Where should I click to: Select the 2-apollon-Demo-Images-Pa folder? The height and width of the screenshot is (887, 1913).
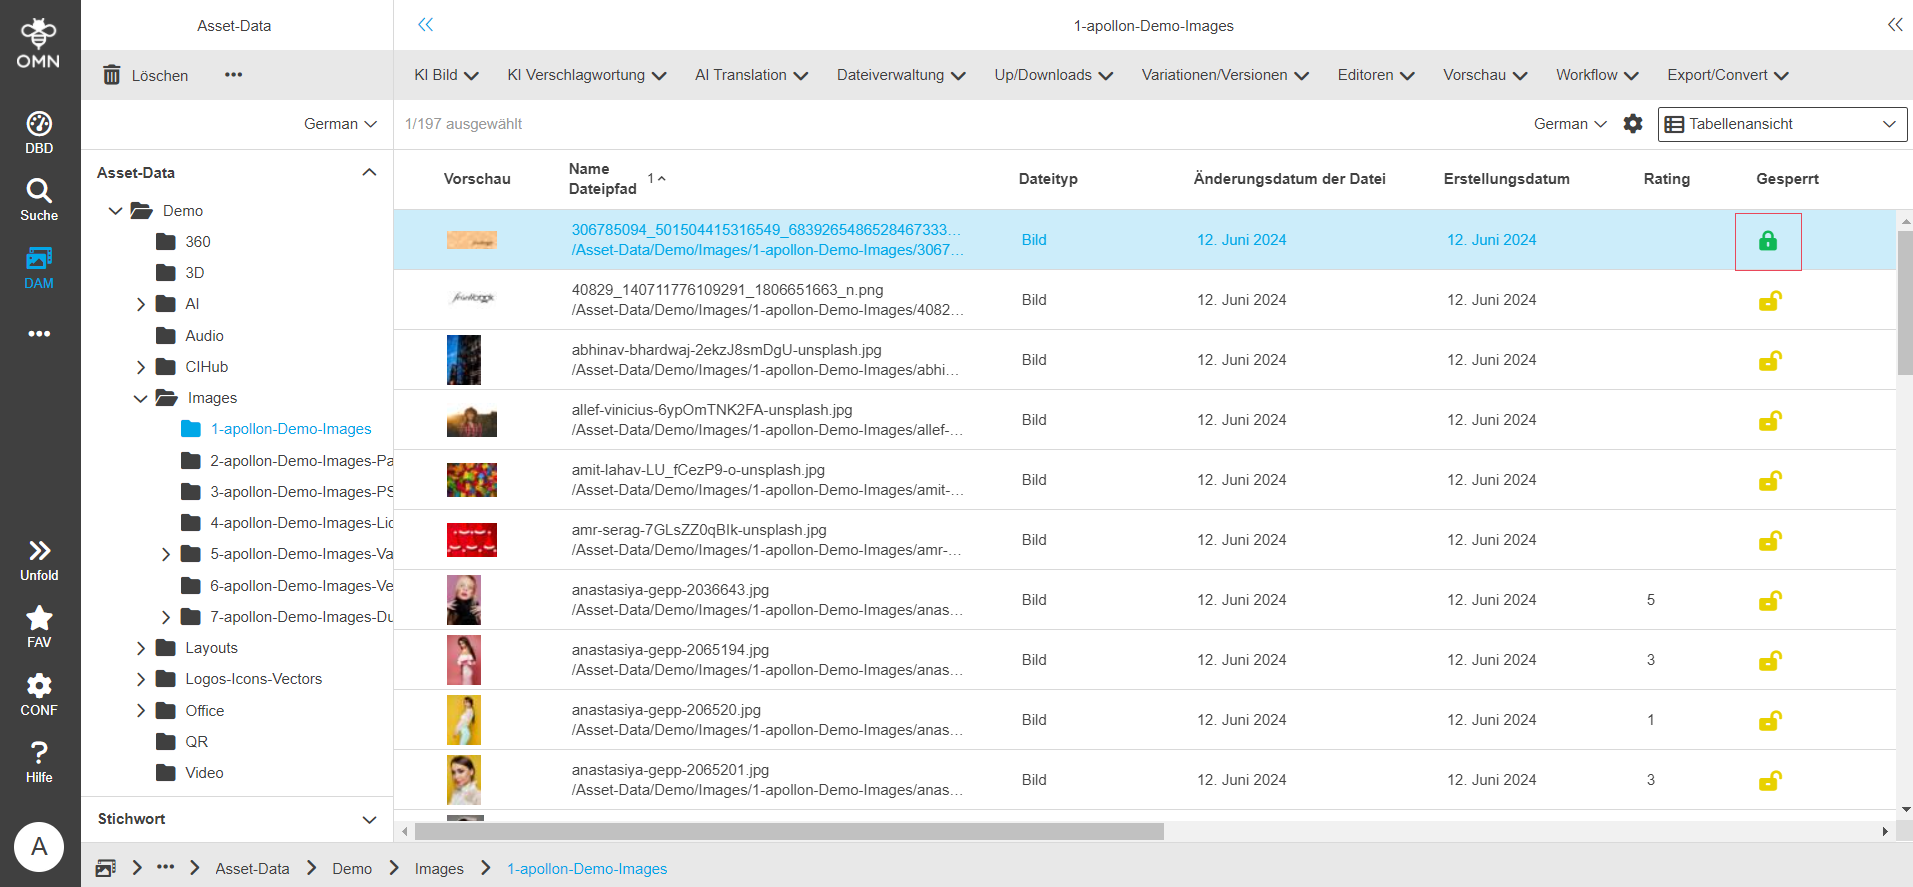(300, 461)
